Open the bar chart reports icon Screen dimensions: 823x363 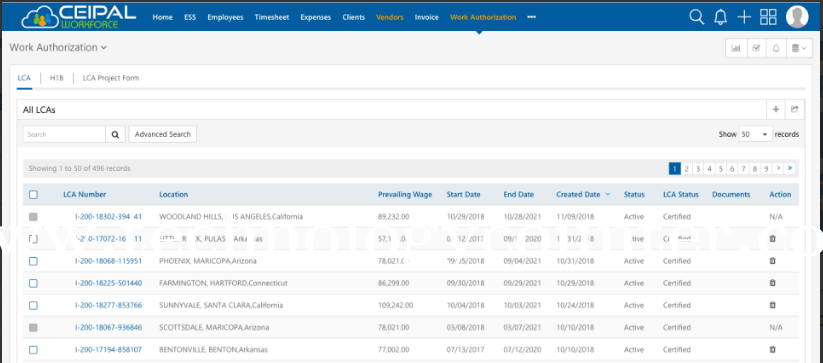pyautogui.click(x=736, y=48)
